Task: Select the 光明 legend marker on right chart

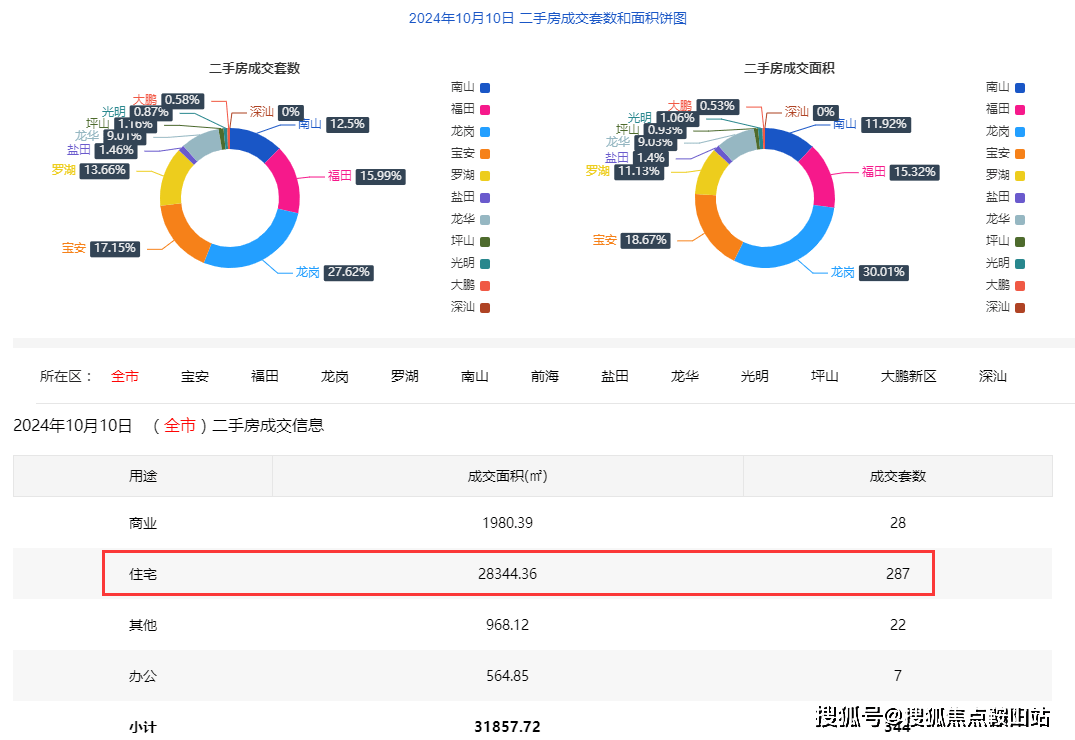Action: point(1018,263)
